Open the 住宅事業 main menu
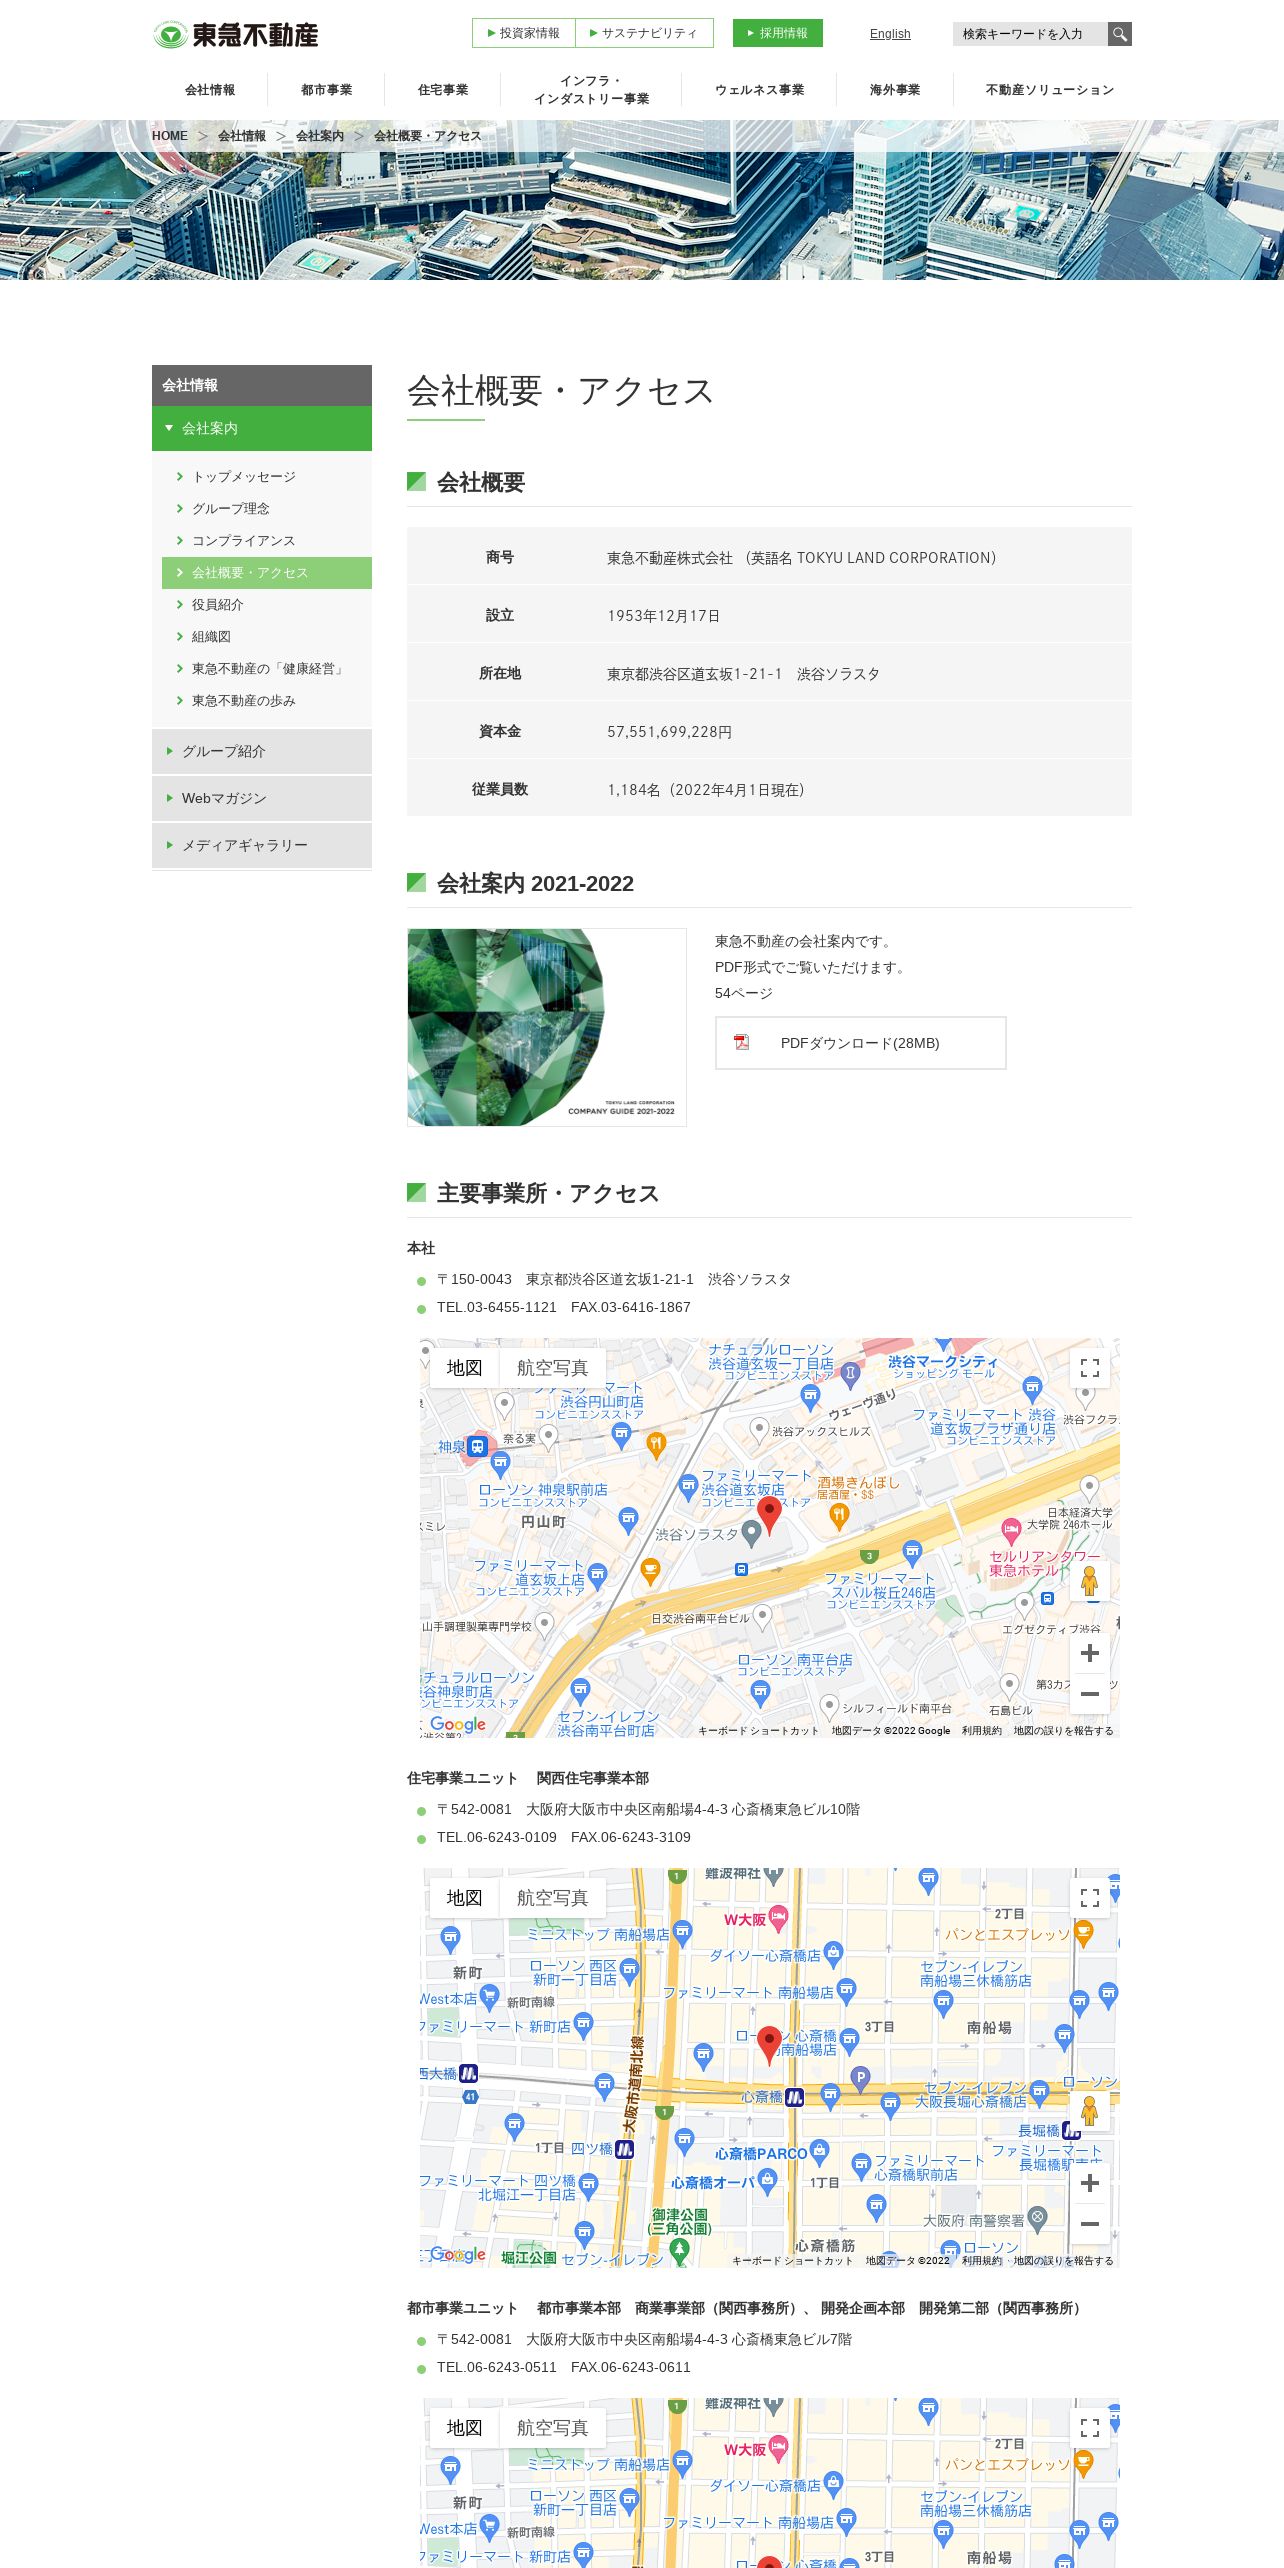1284x2568 pixels. pos(443,90)
